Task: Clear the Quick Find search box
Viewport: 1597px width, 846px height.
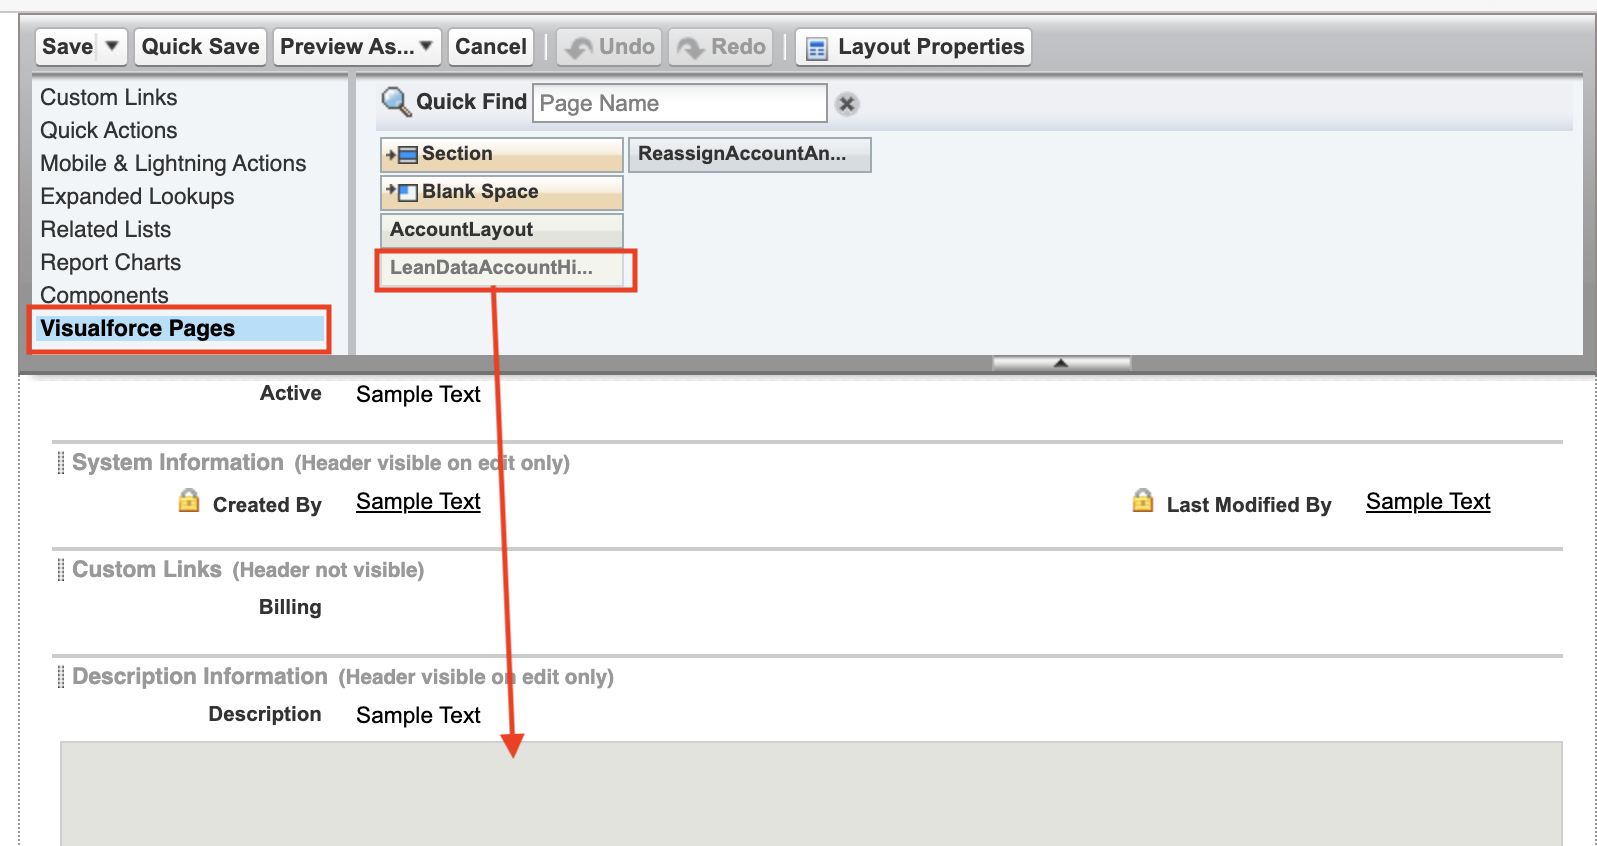Action: click(847, 104)
